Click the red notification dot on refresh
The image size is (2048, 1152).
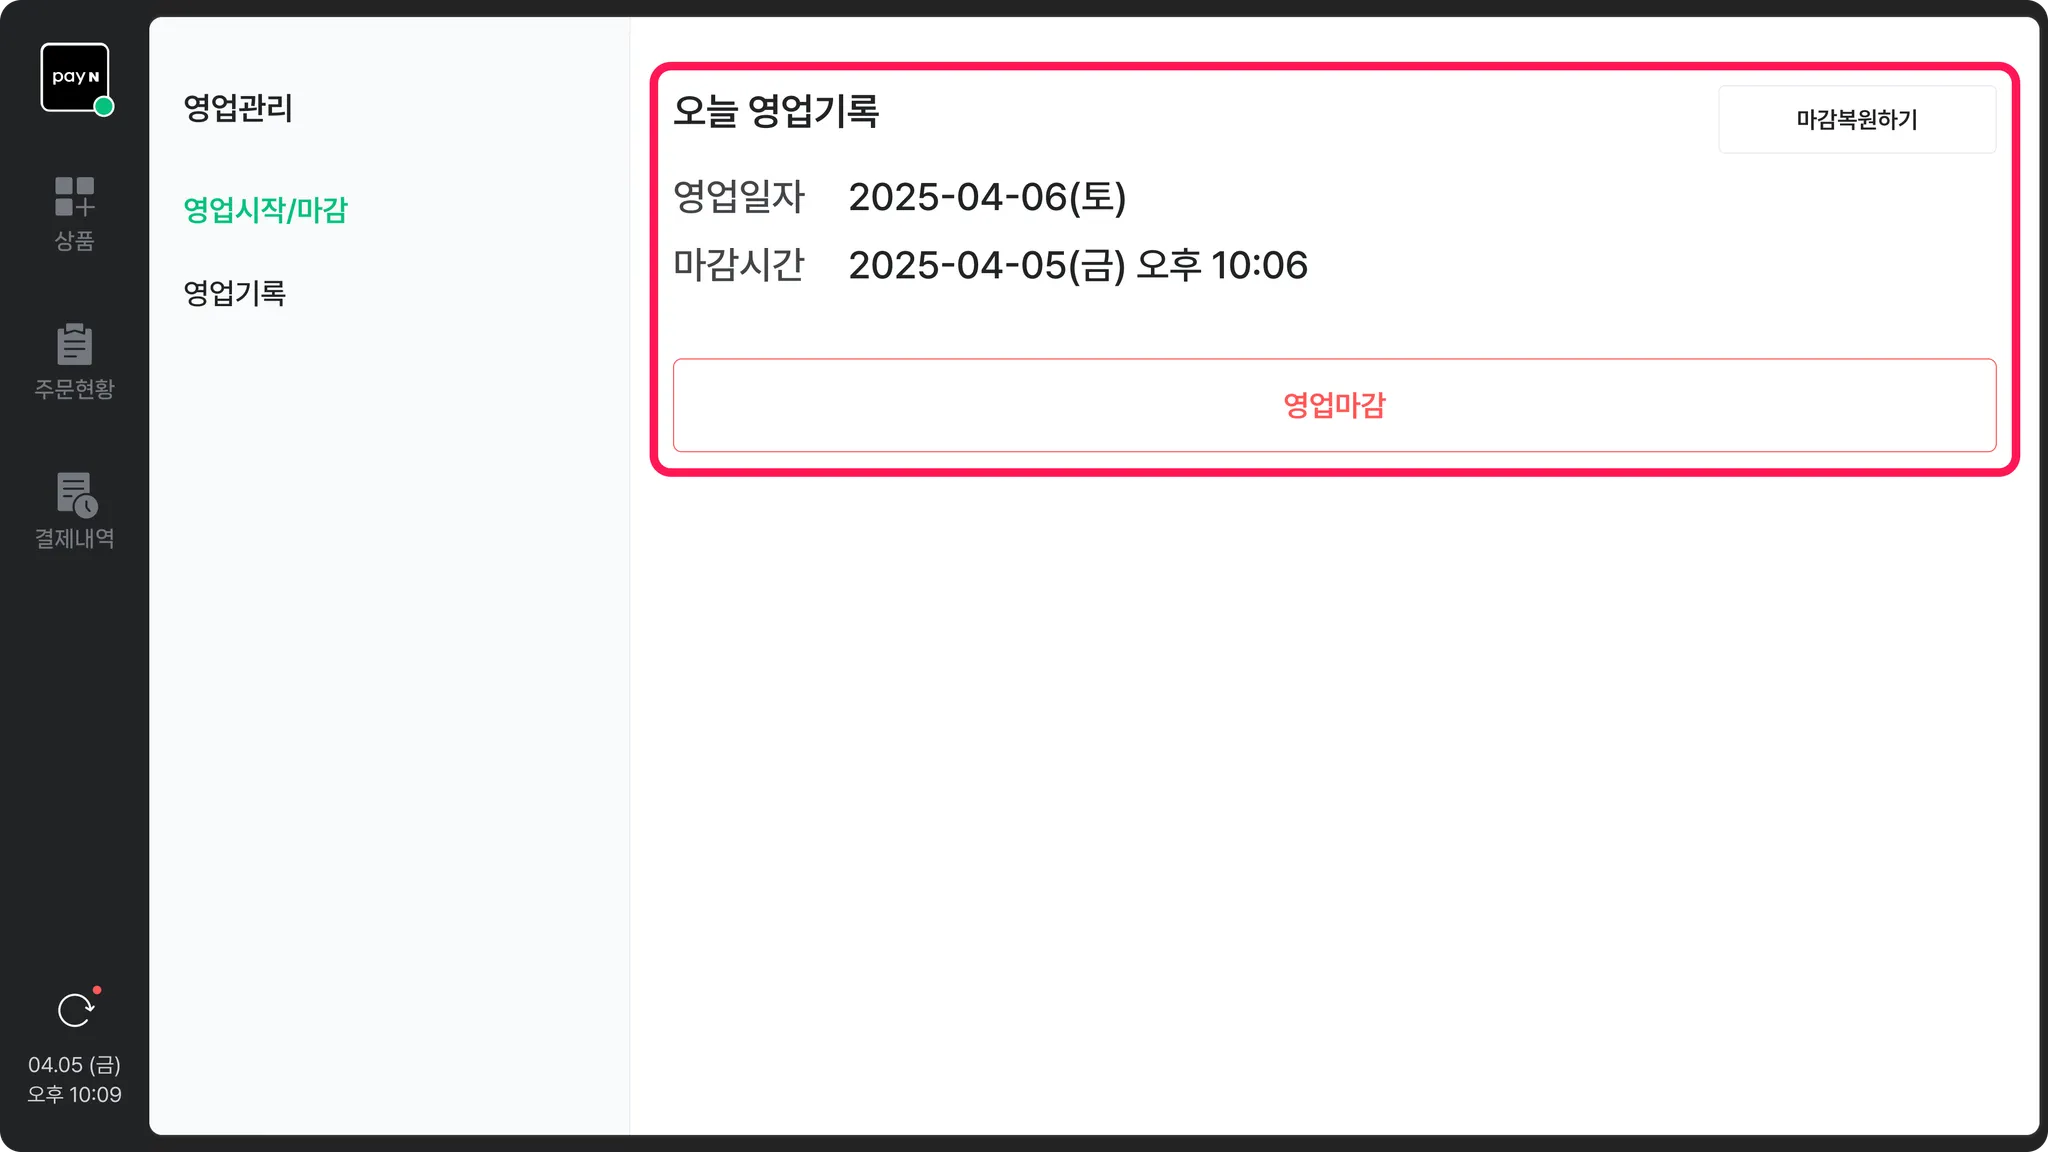click(x=97, y=990)
